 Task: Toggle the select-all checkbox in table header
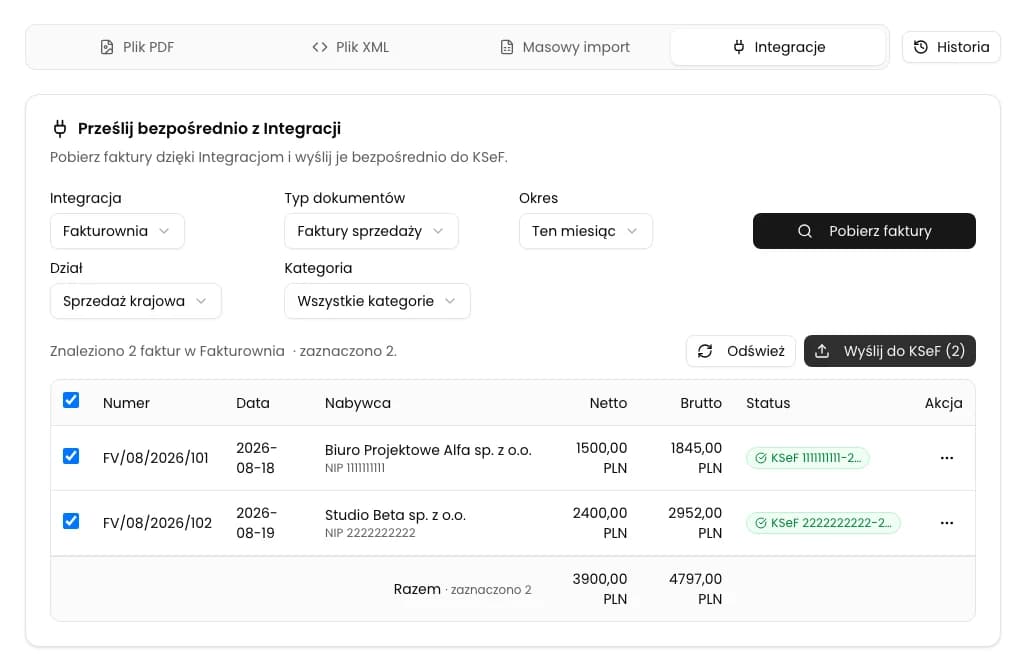pyautogui.click(x=71, y=400)
